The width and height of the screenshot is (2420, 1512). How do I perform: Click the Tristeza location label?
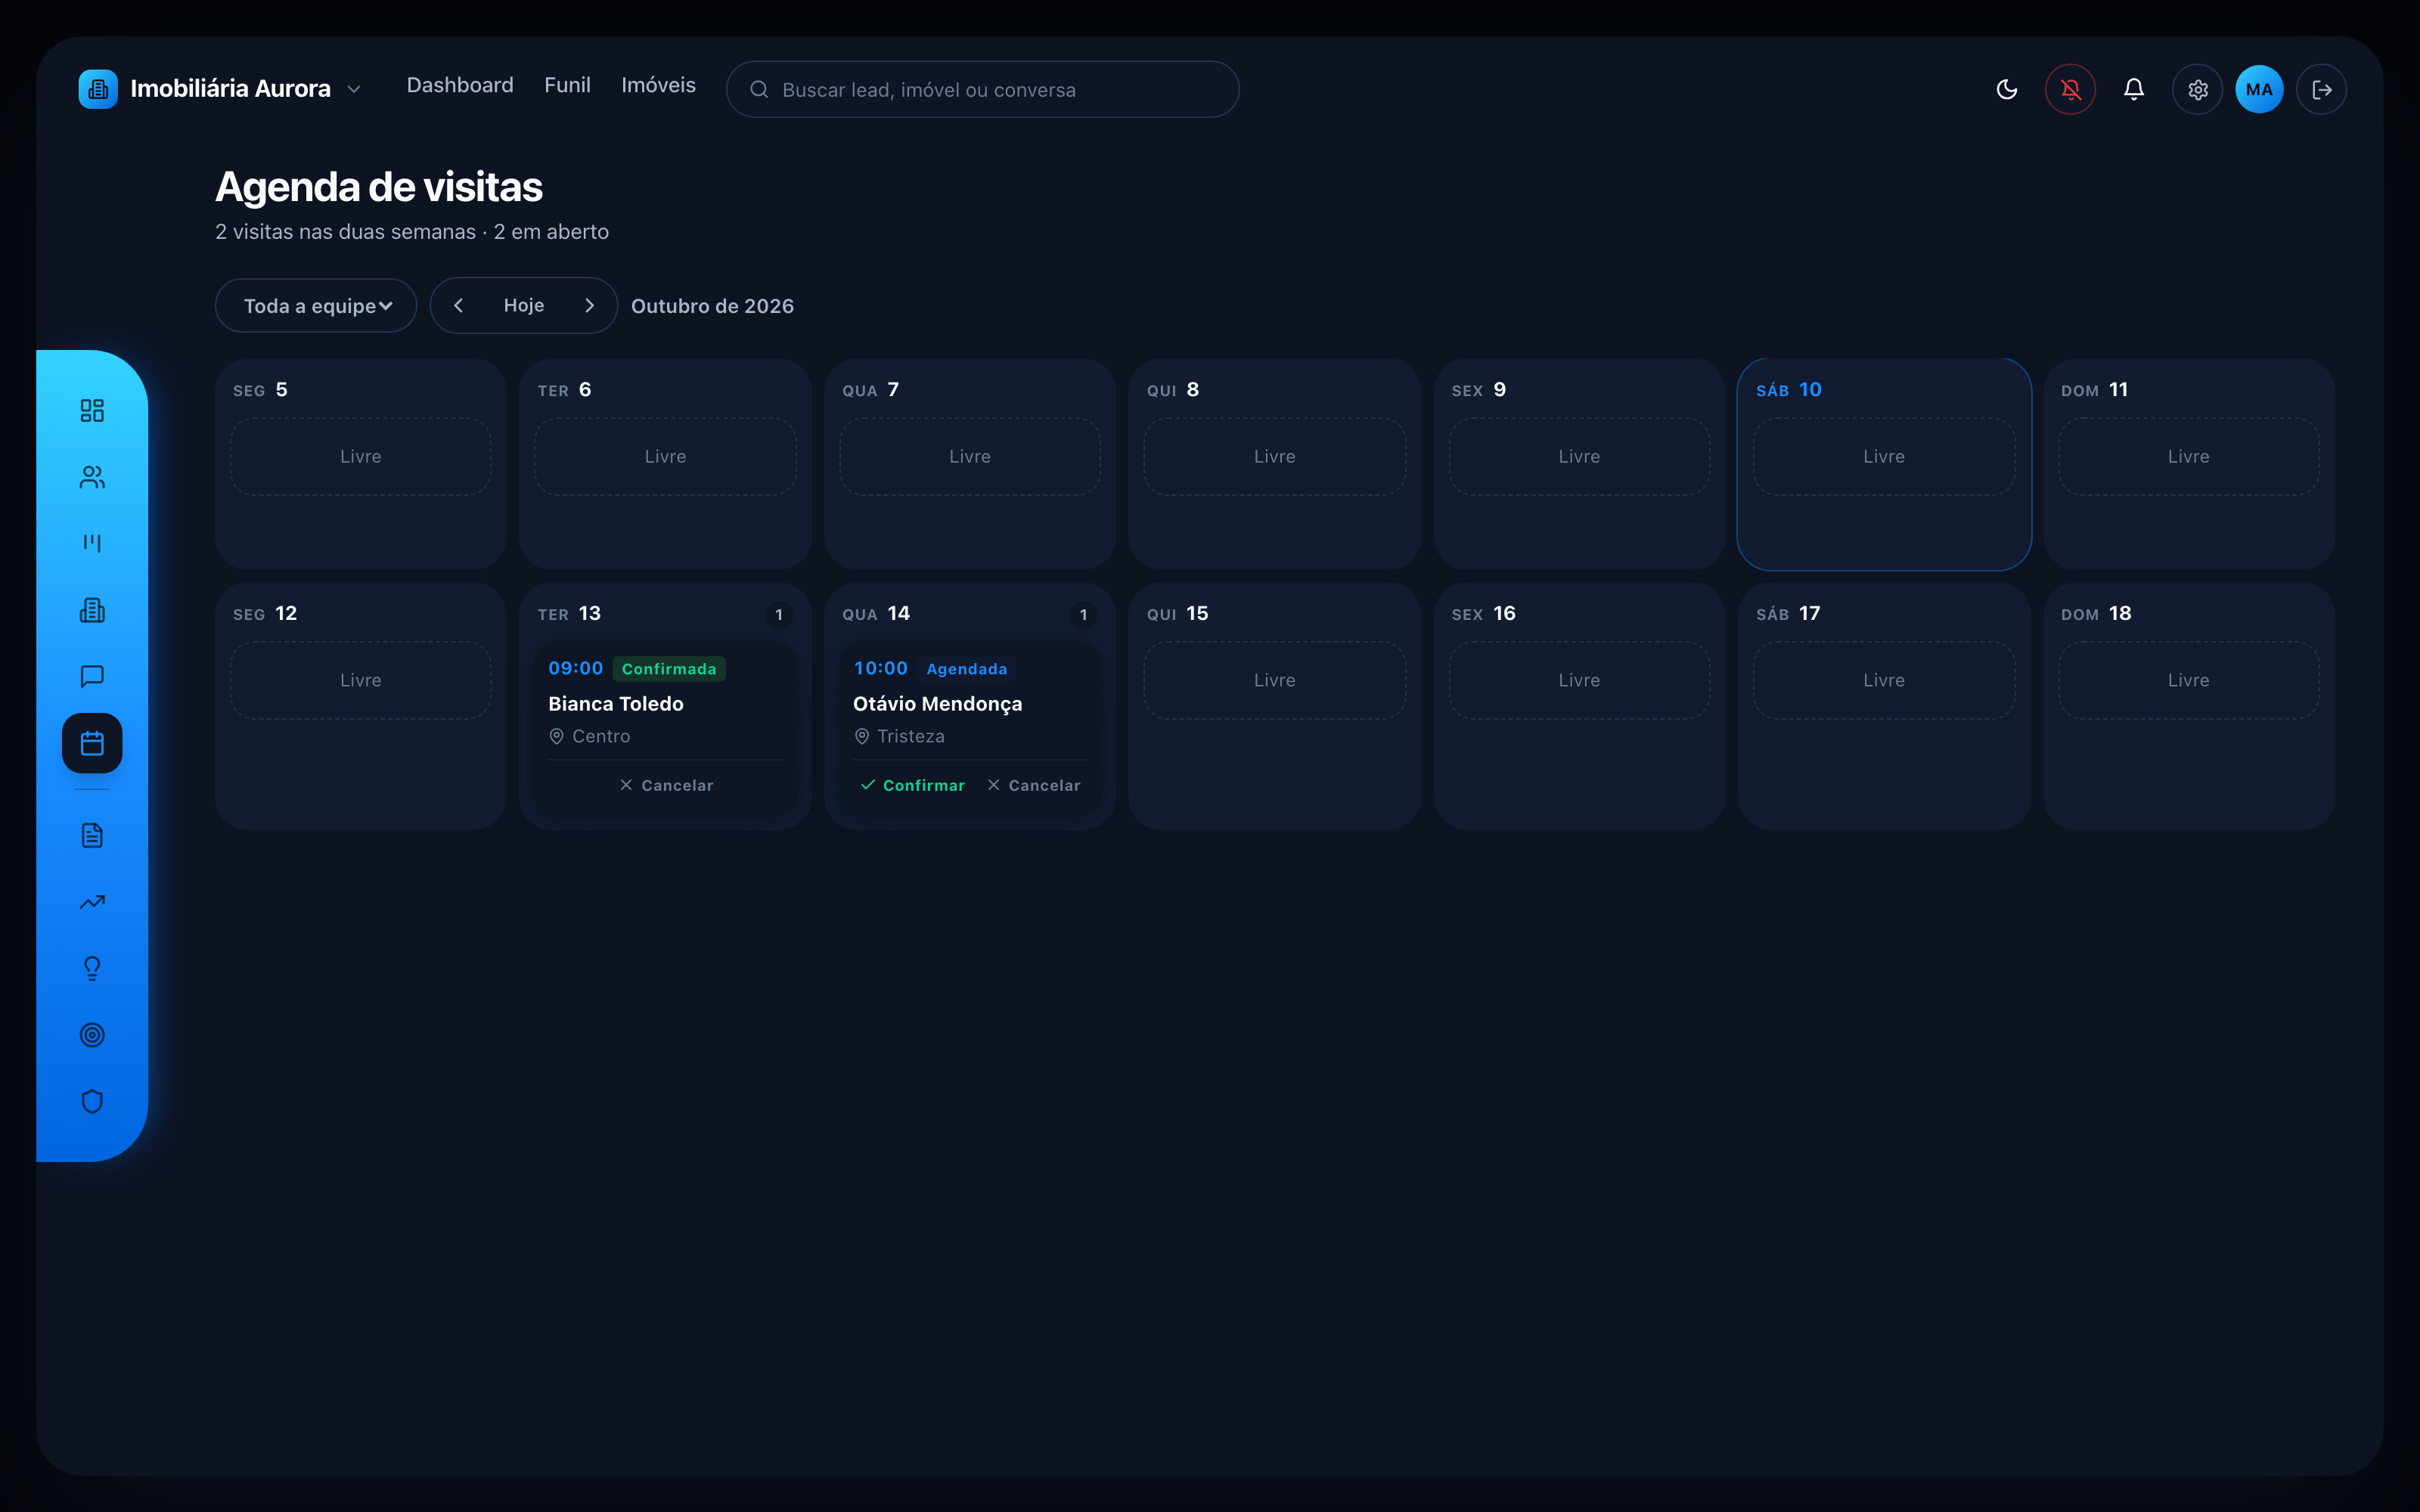click(910, 736)
